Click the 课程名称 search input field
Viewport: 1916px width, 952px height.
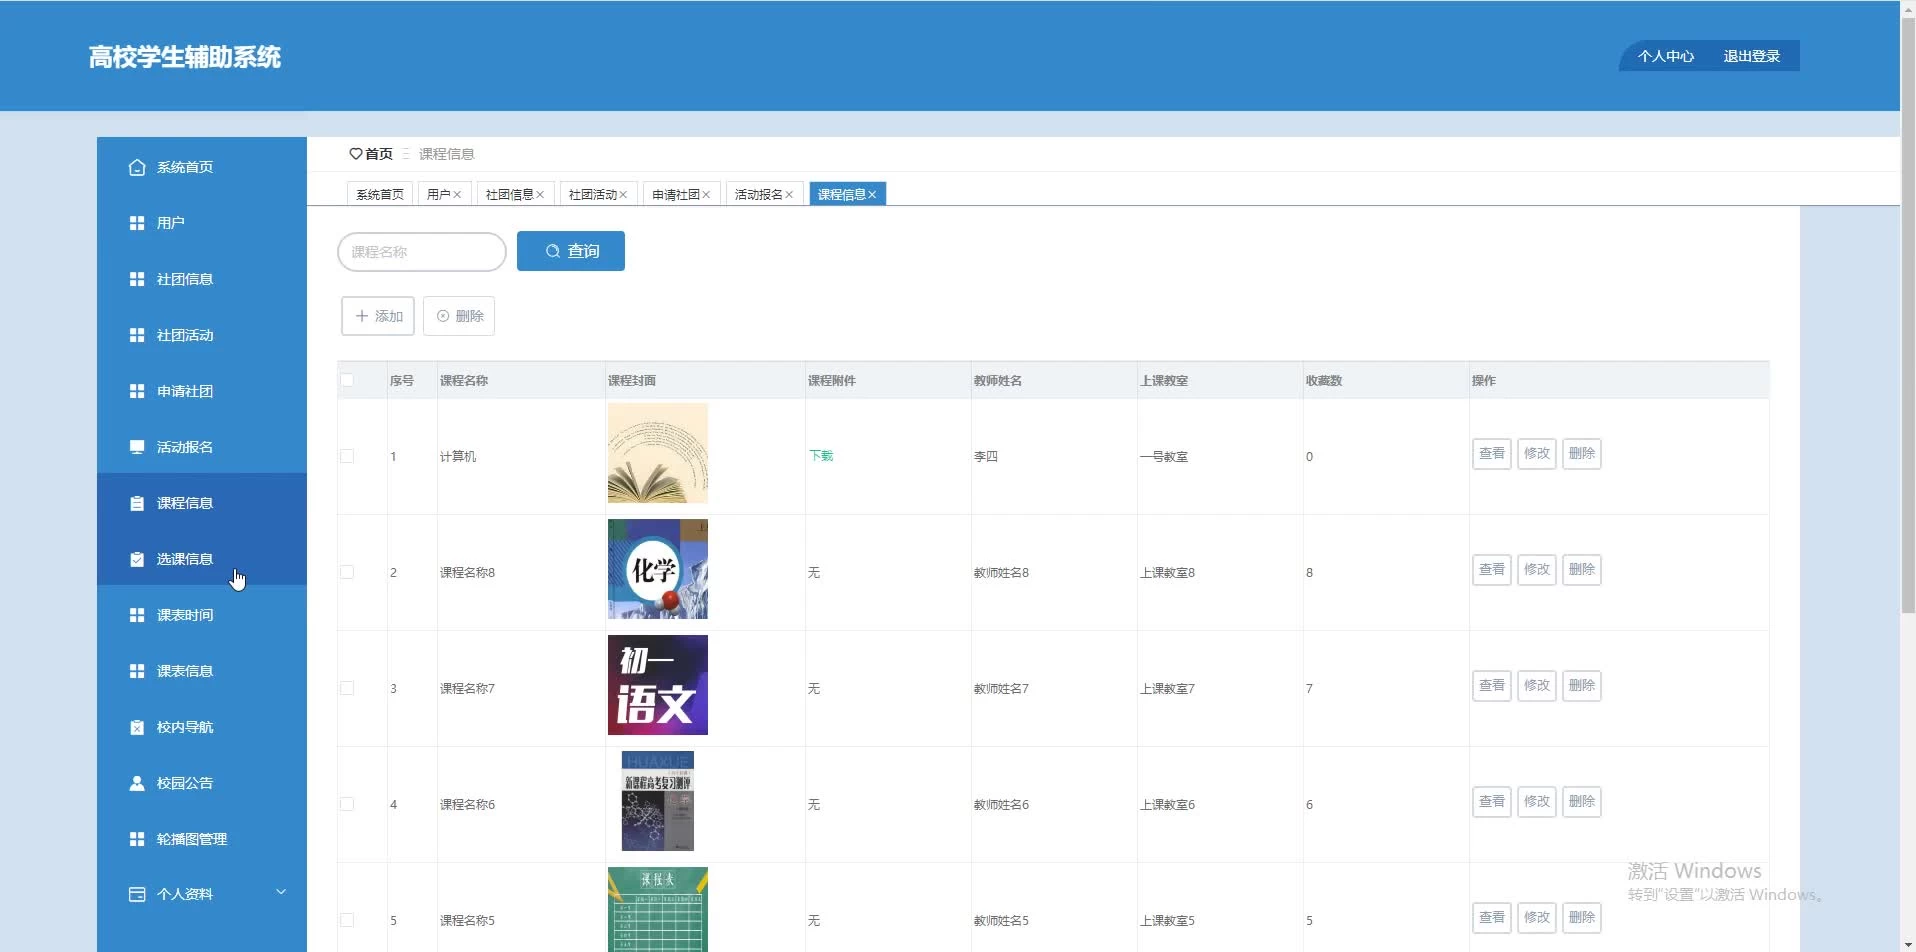click(422, 252)
